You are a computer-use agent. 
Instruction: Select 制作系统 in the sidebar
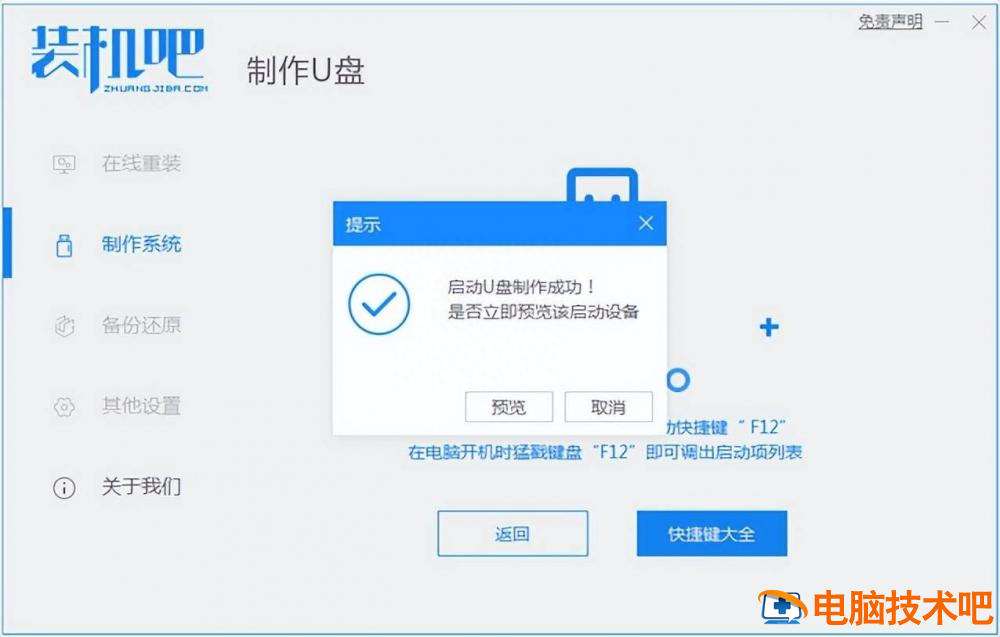142,244
